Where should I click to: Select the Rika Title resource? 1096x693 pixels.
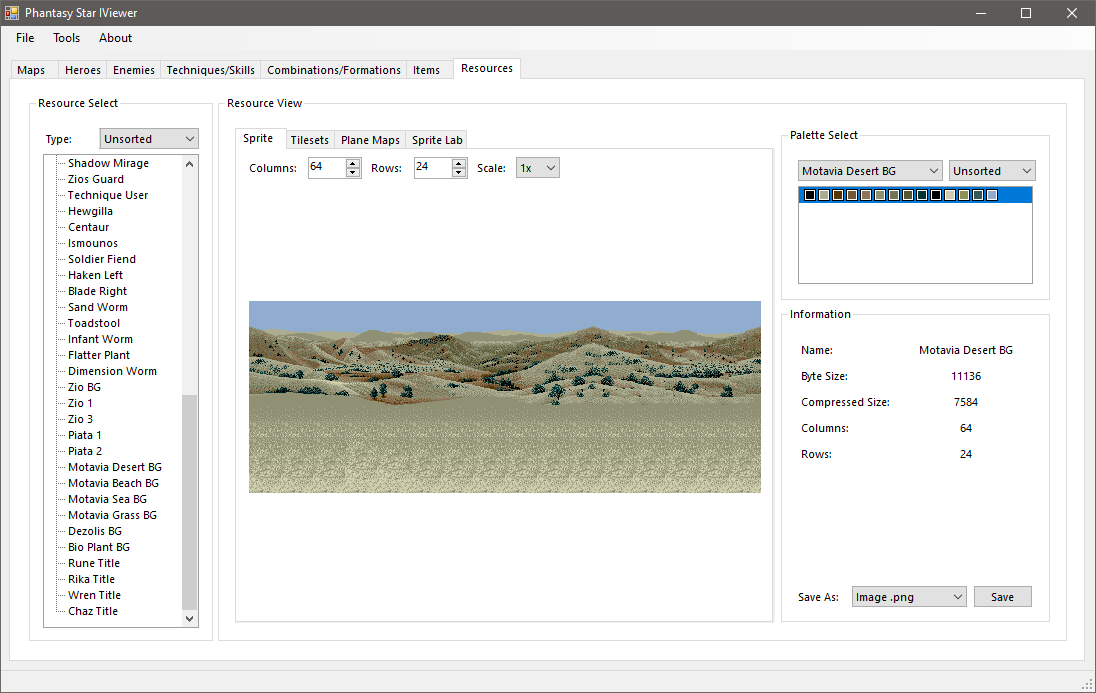91,579
